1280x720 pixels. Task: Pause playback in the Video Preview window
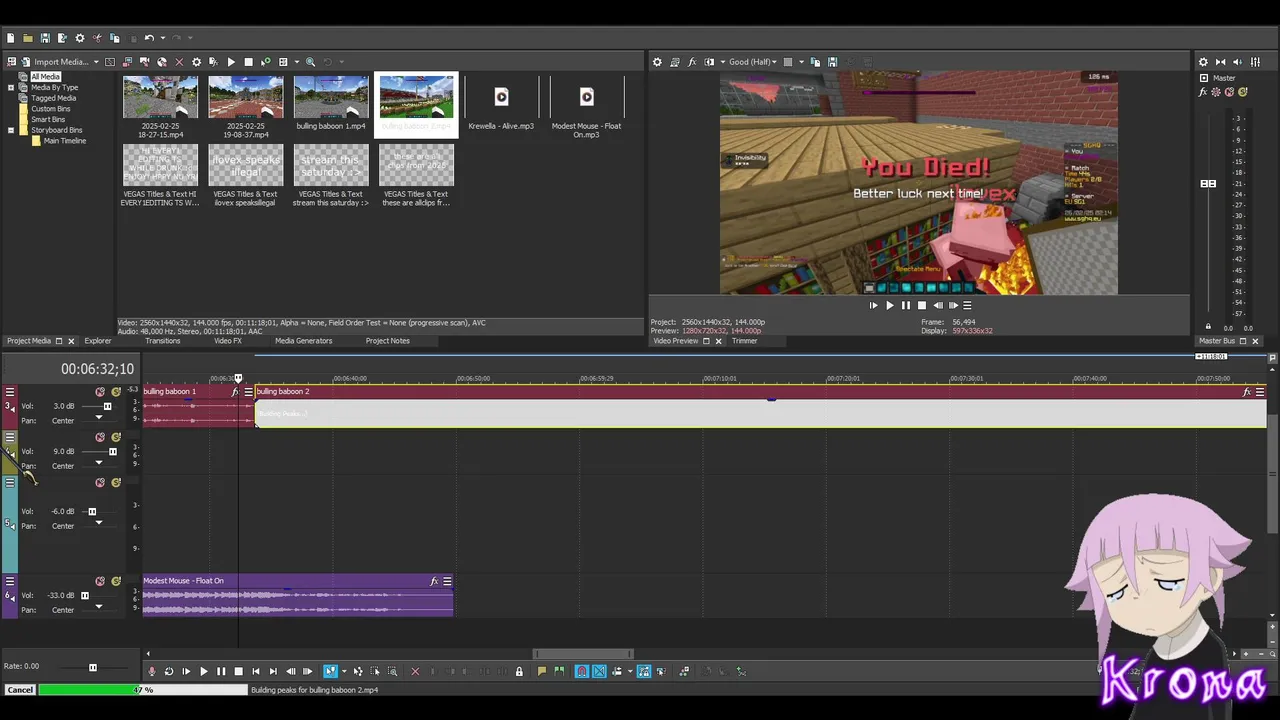click(x=906, y=305)
